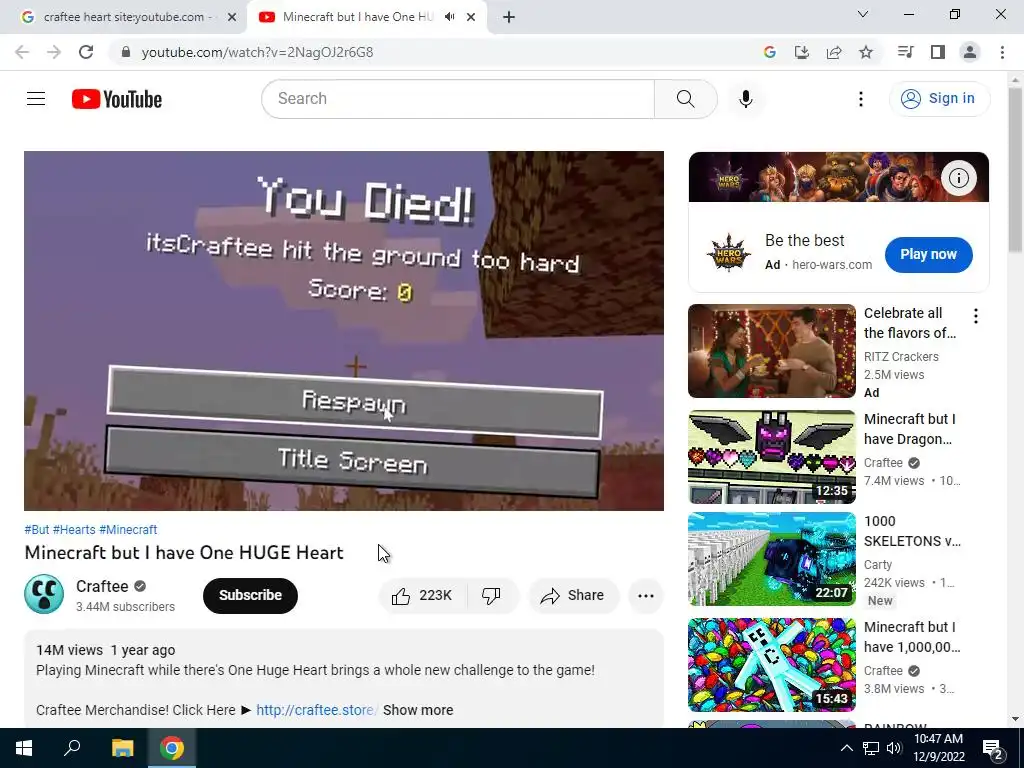Image resolution: width=1024 pixels, height=768 pixels.
Task: Open the RITZ Crackers ad thumbnail
Action: 771,351
